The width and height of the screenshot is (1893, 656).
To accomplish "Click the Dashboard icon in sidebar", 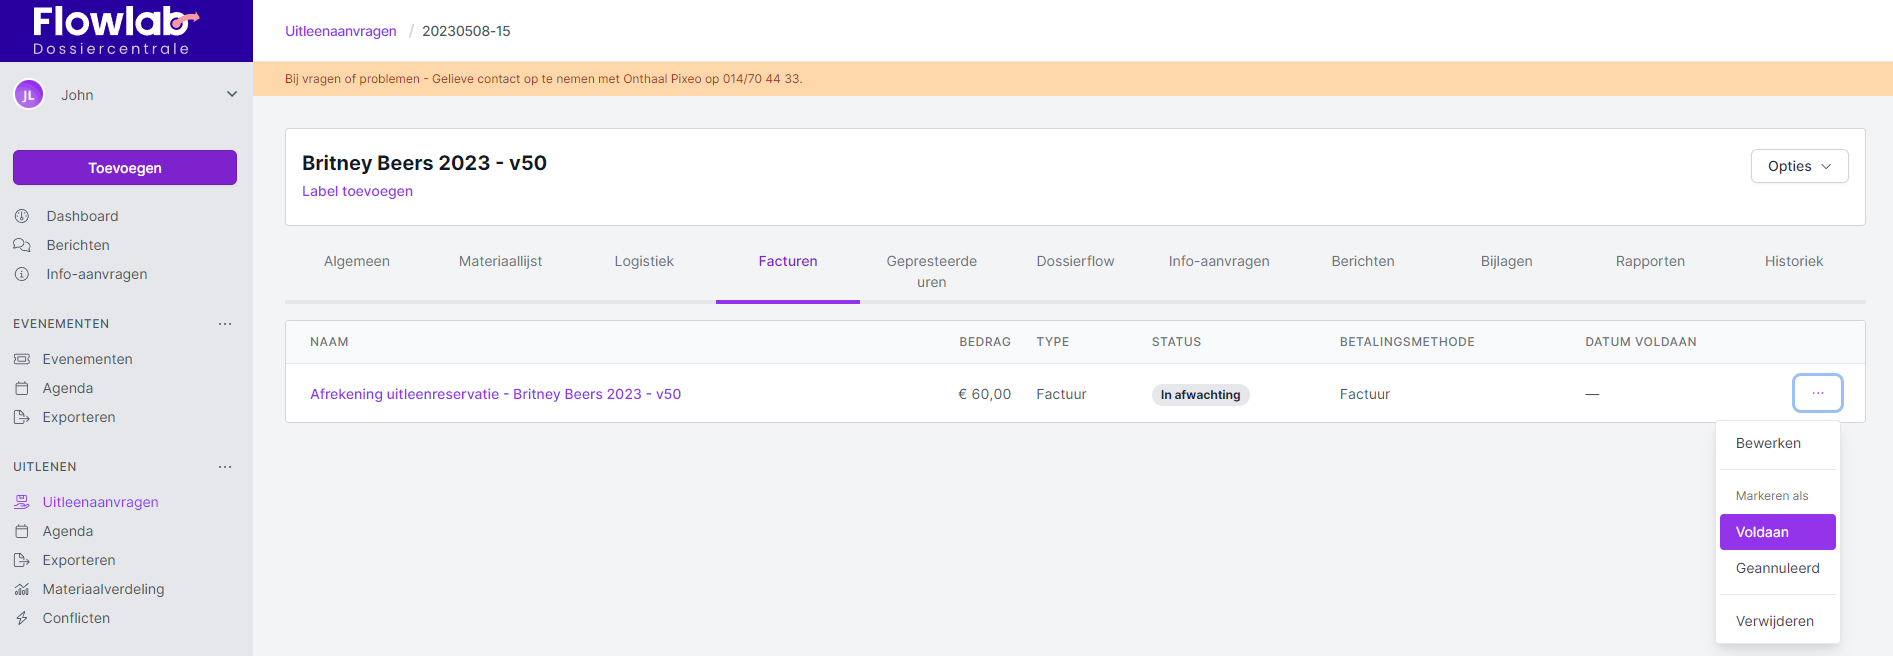I will [22, 216].
